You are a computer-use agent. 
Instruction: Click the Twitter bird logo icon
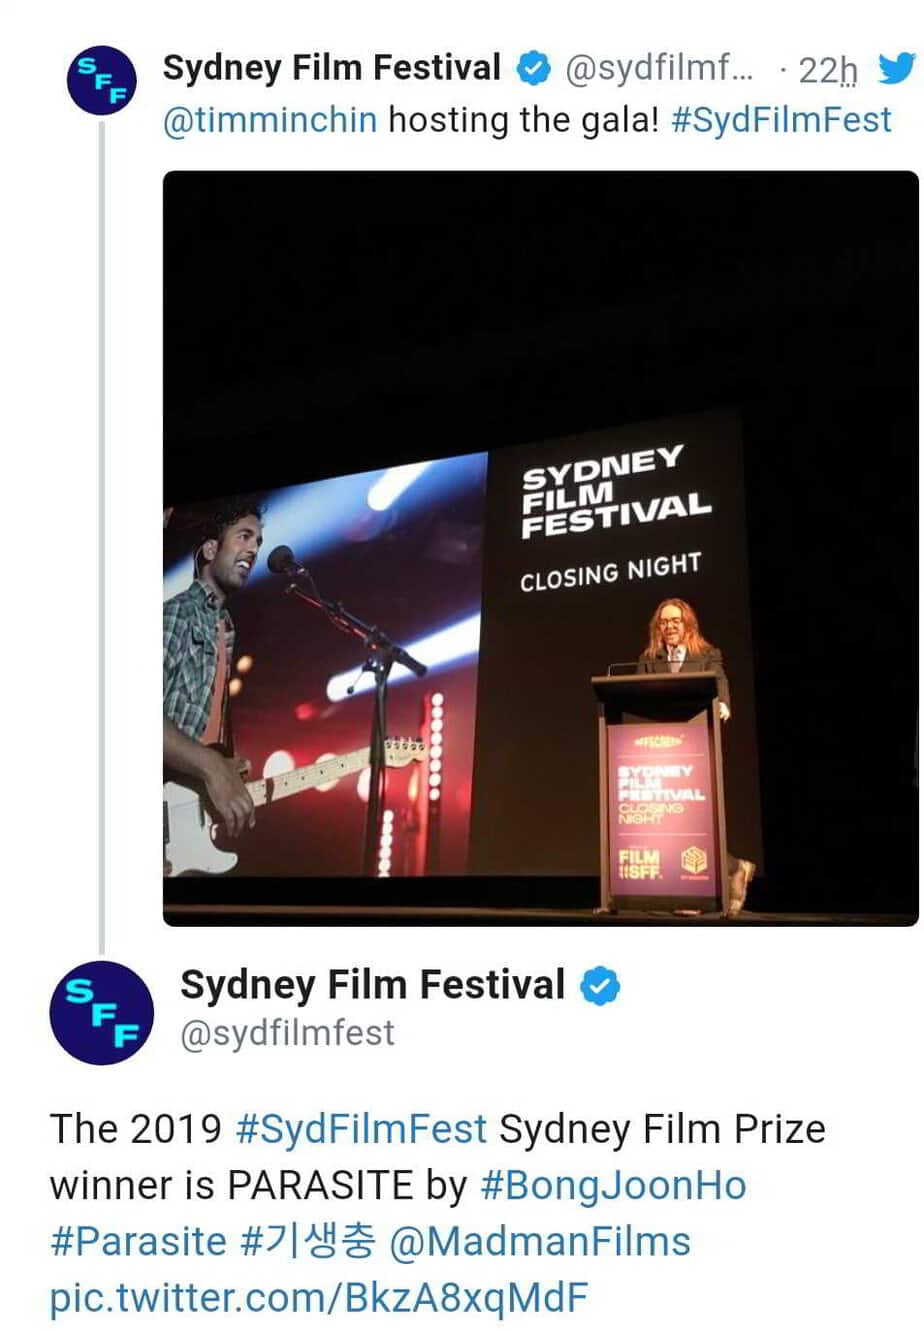(896, 69)
